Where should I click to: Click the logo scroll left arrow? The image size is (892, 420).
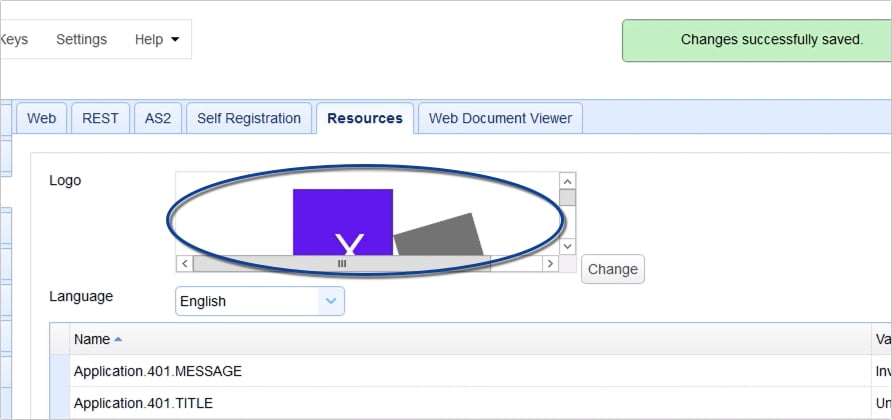pyautogui.click(x=184, y=263)
